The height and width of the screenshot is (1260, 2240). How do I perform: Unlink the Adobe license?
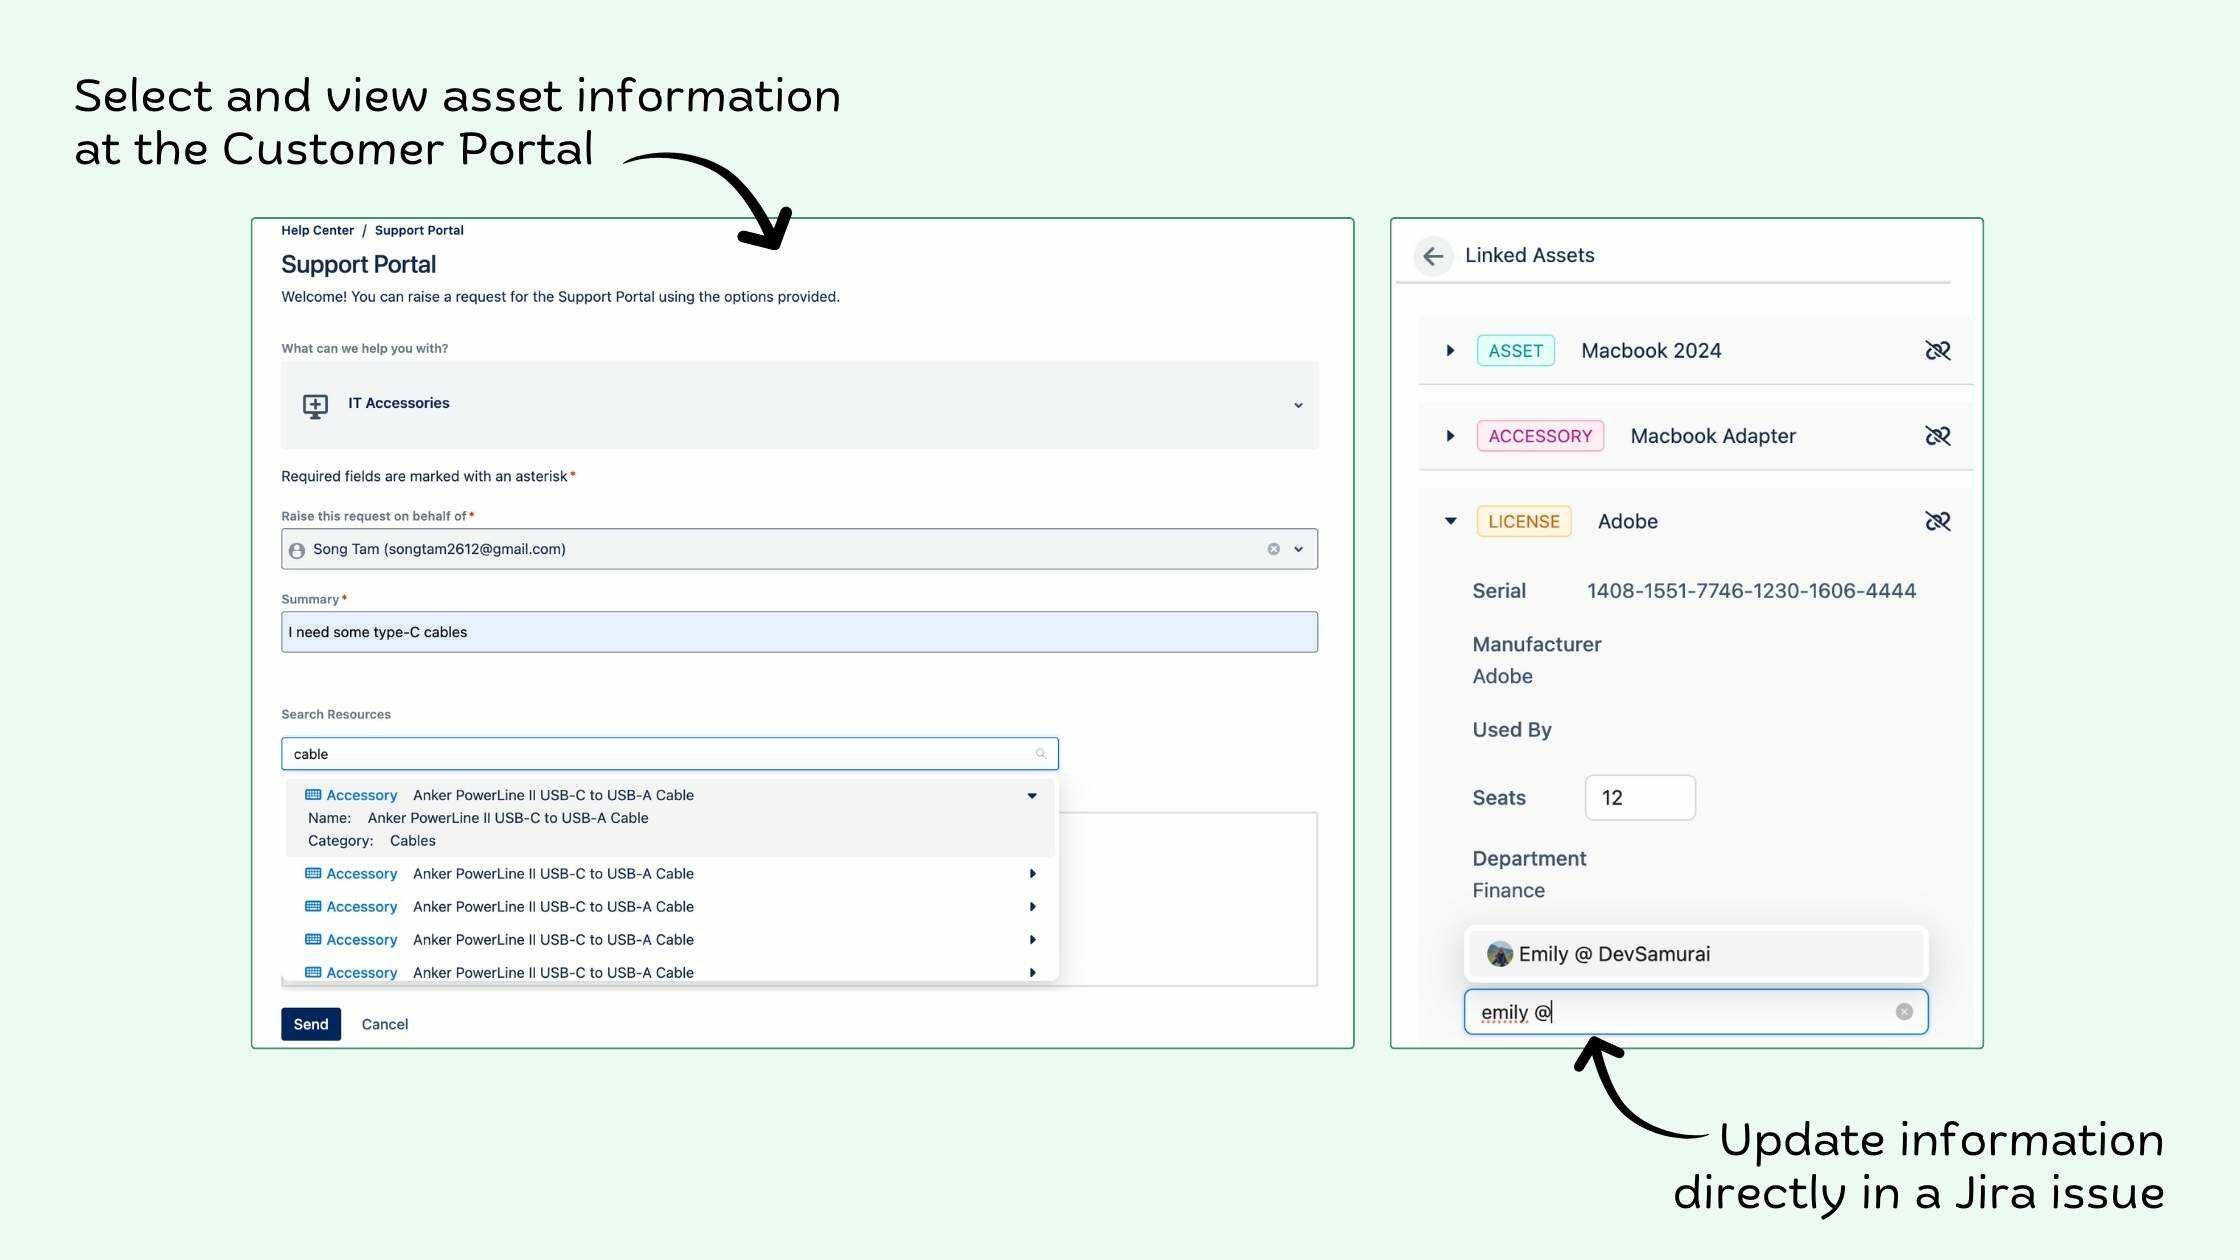[x=1937, y=521]
